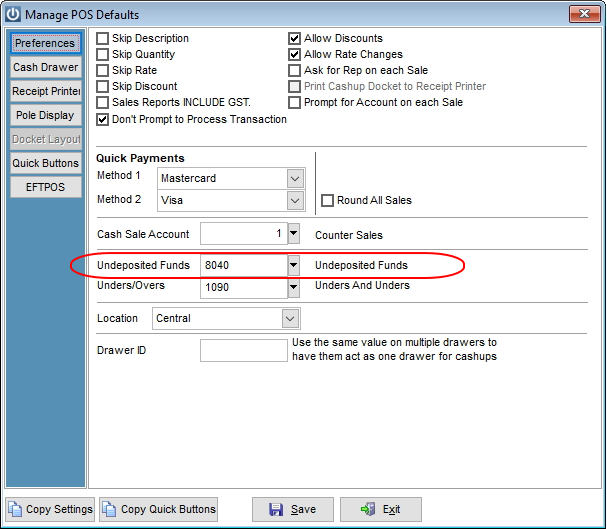Screen dimensions: 607x529
Task: Check Prompt for Account on each Sale
Action: [294, 103]
